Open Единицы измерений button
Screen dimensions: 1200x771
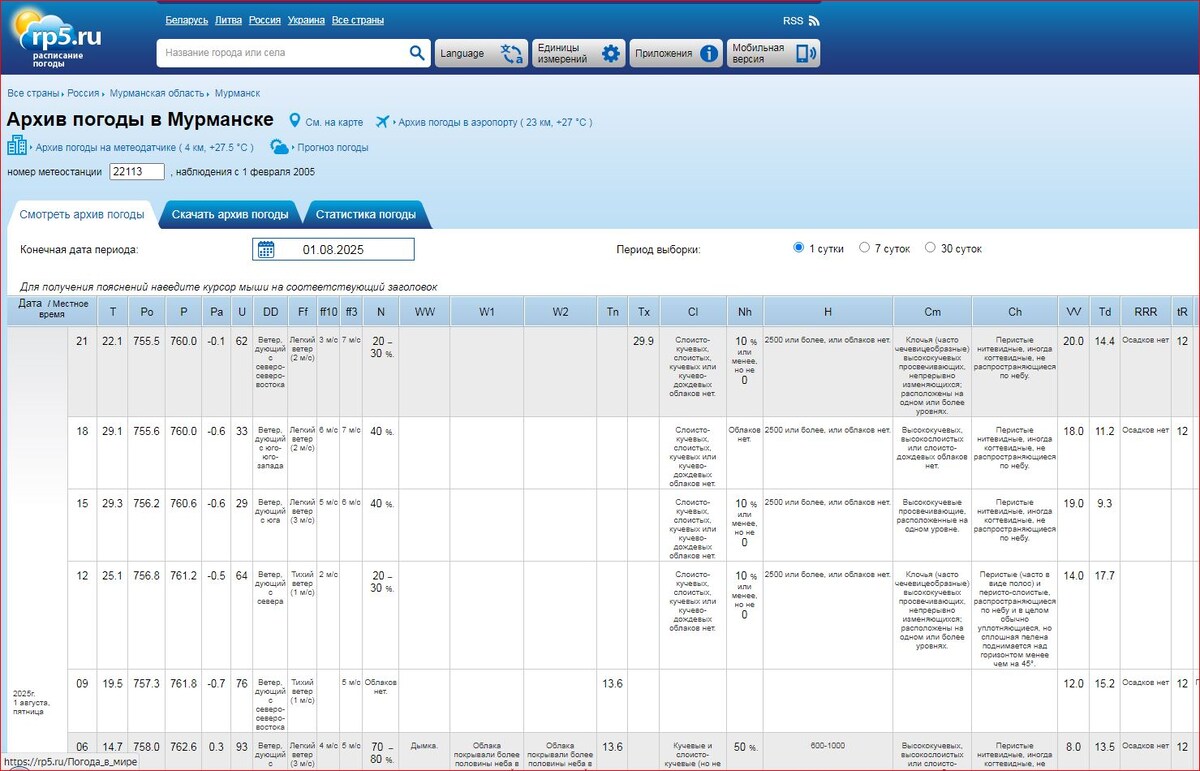tap(579, 54)
